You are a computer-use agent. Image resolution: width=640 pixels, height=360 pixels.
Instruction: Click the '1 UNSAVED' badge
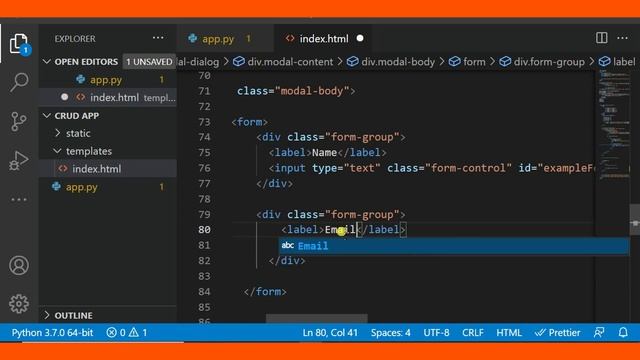(149, 62)
